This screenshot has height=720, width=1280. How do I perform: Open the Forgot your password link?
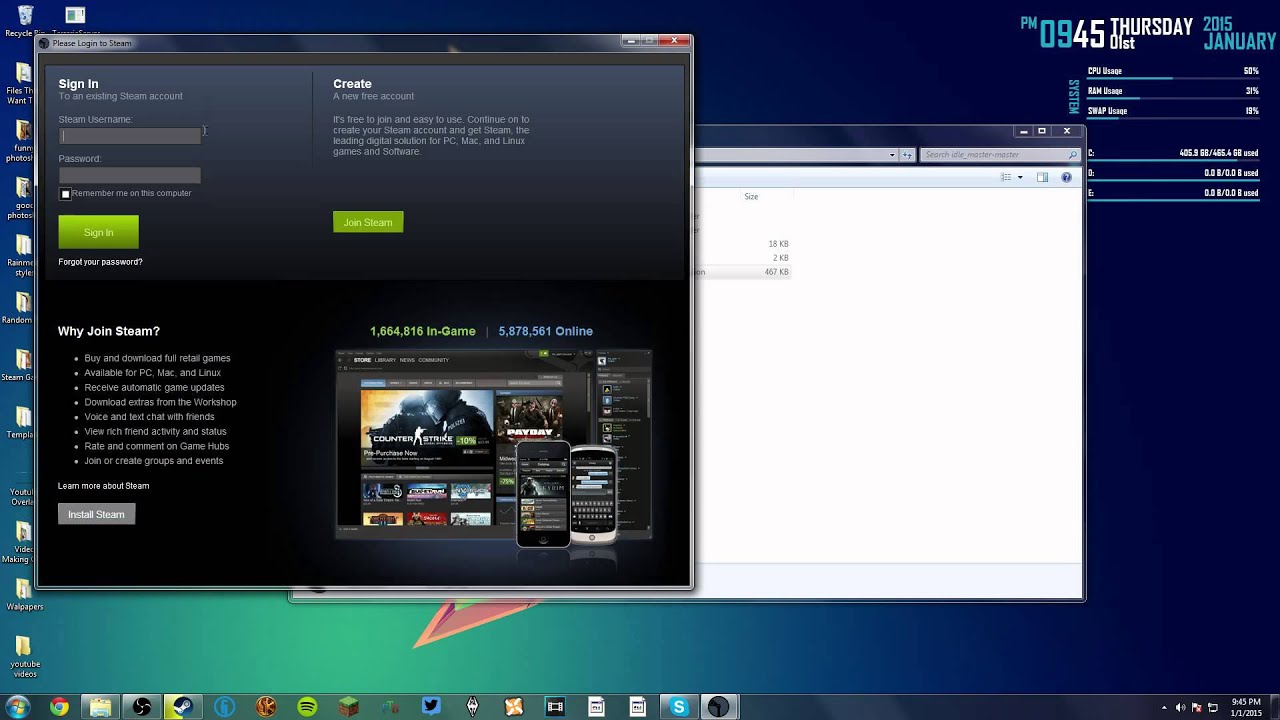click(x=100, y=262)
